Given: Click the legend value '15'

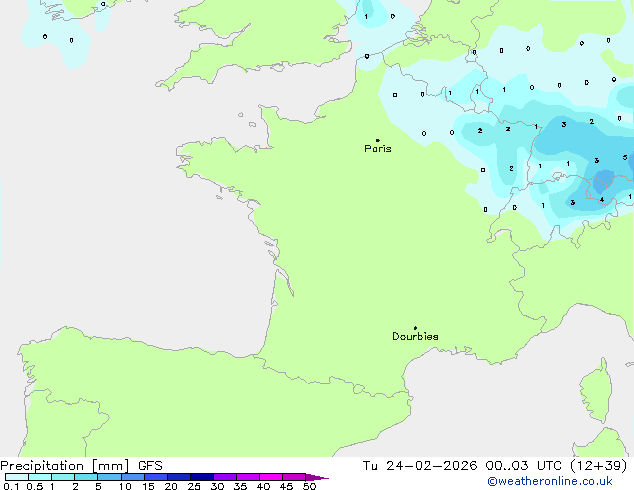Looking at the screenshot, I should pos(148,486).
